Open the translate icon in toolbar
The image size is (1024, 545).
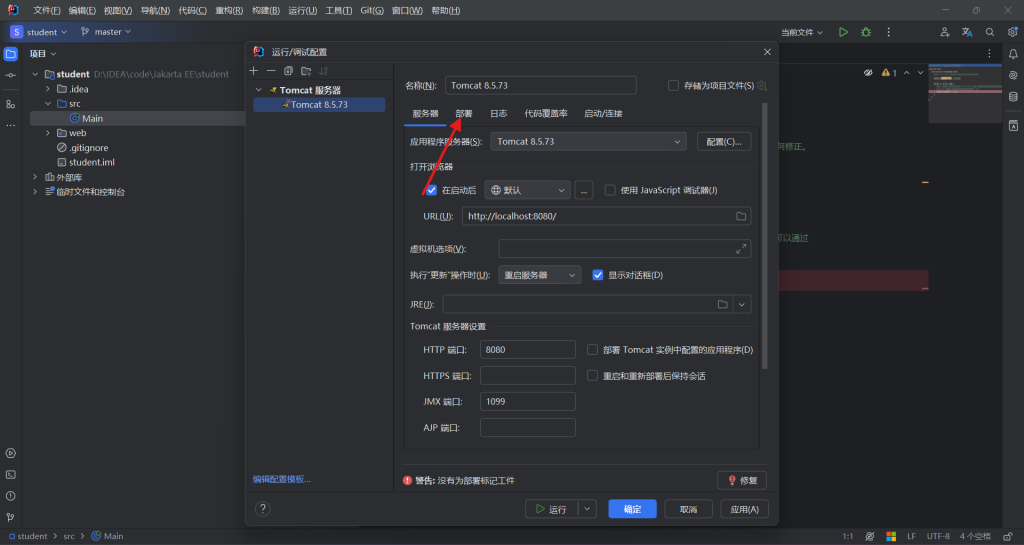pyautogui.click(x=967, y=32)
